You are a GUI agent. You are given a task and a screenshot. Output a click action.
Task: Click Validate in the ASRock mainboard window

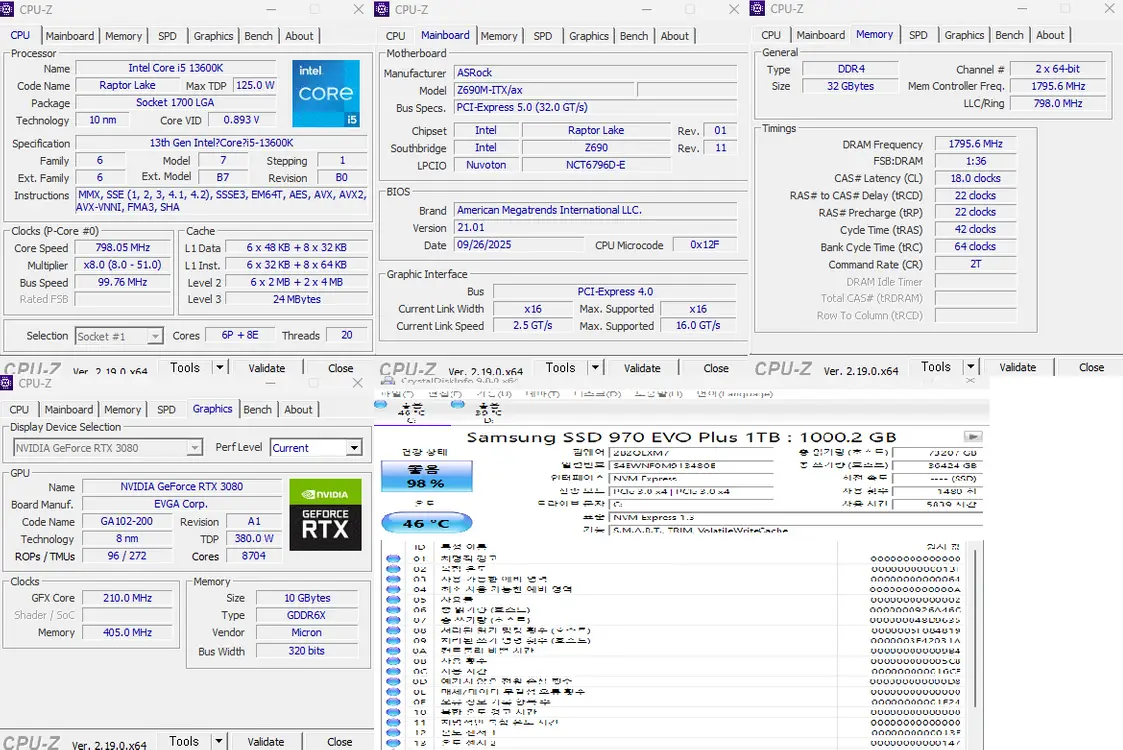pos(642,367)
